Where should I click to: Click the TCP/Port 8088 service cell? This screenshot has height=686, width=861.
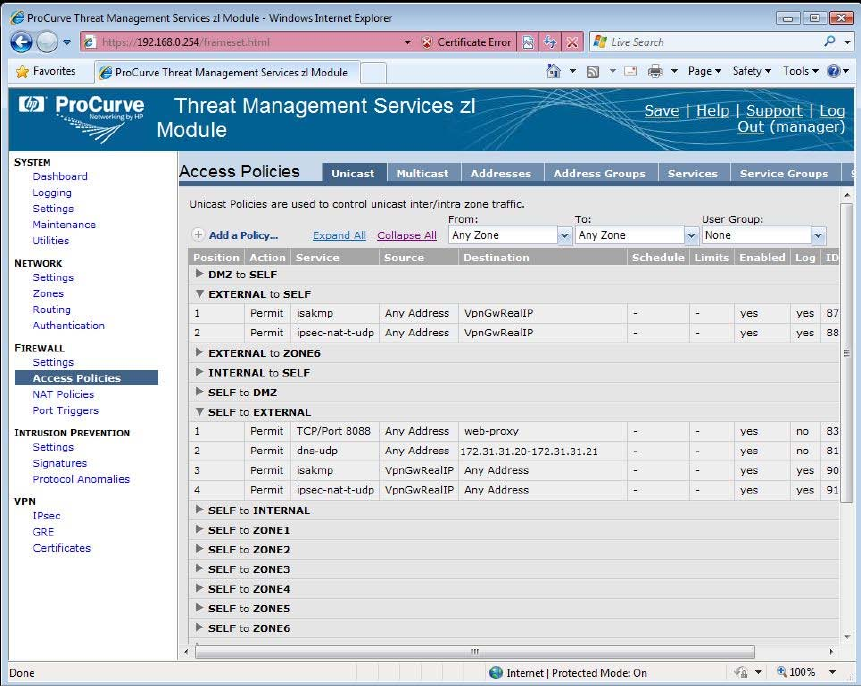point(334,431)
